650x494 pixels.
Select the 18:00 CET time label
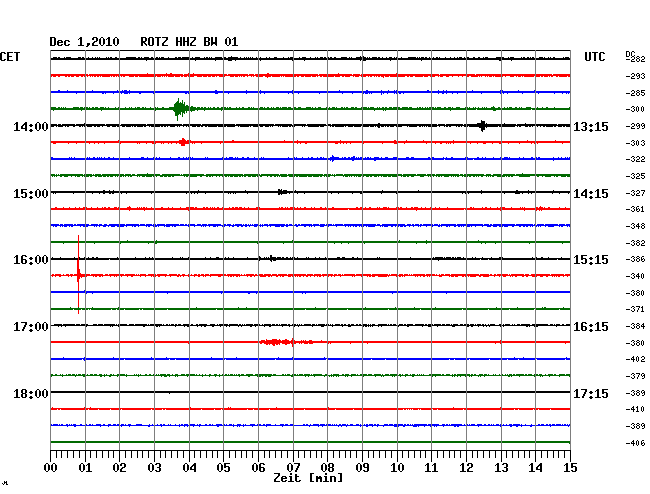[x=31, y=393]
